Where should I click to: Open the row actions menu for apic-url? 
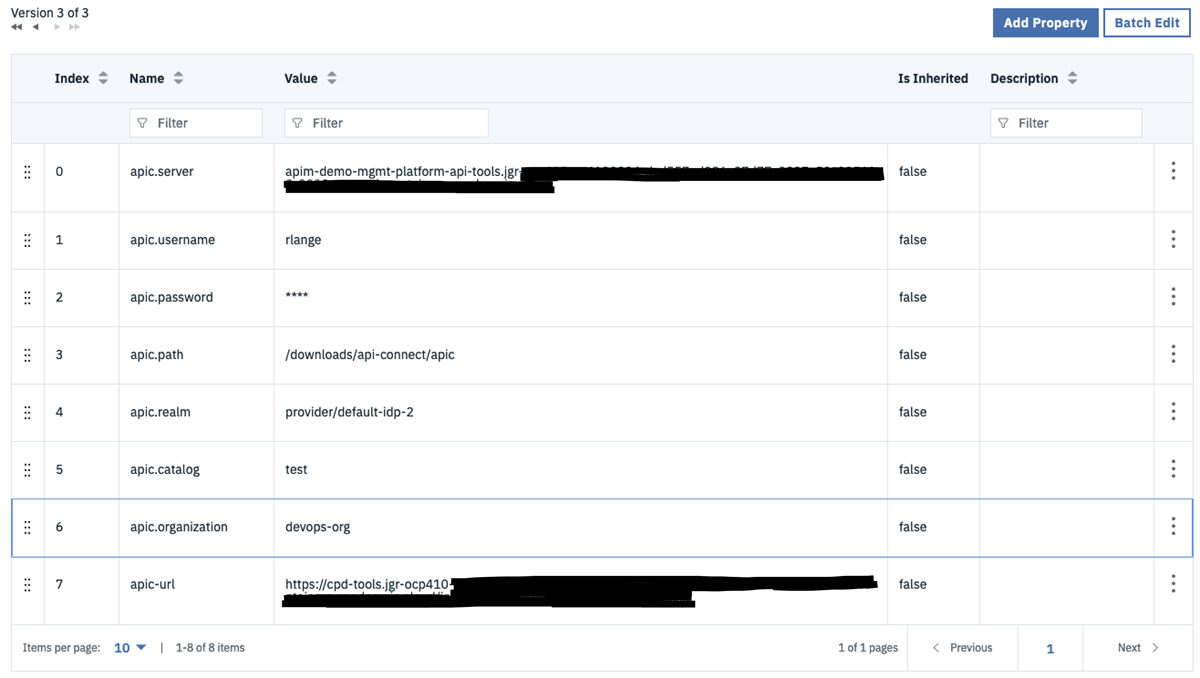coord(1173,583)
